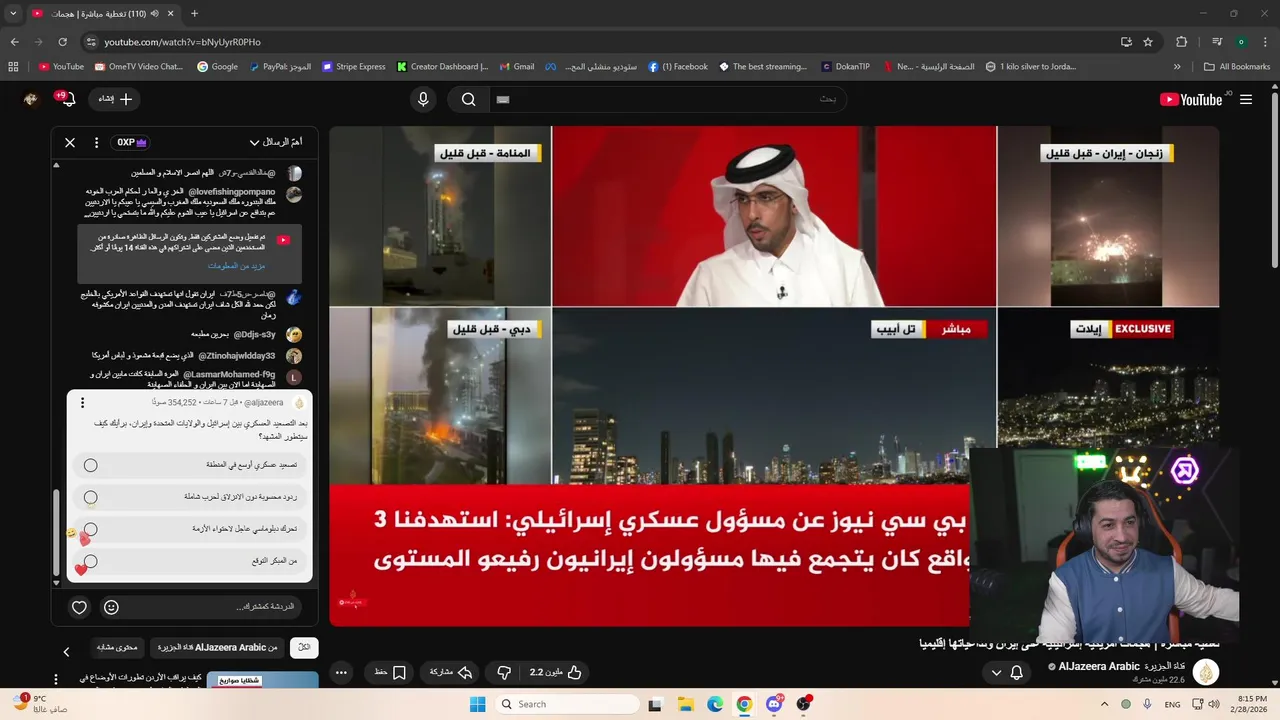Select poll option 'ردود محسوبة دون الانزلاق لحرب شاملة'

point(190,497)
